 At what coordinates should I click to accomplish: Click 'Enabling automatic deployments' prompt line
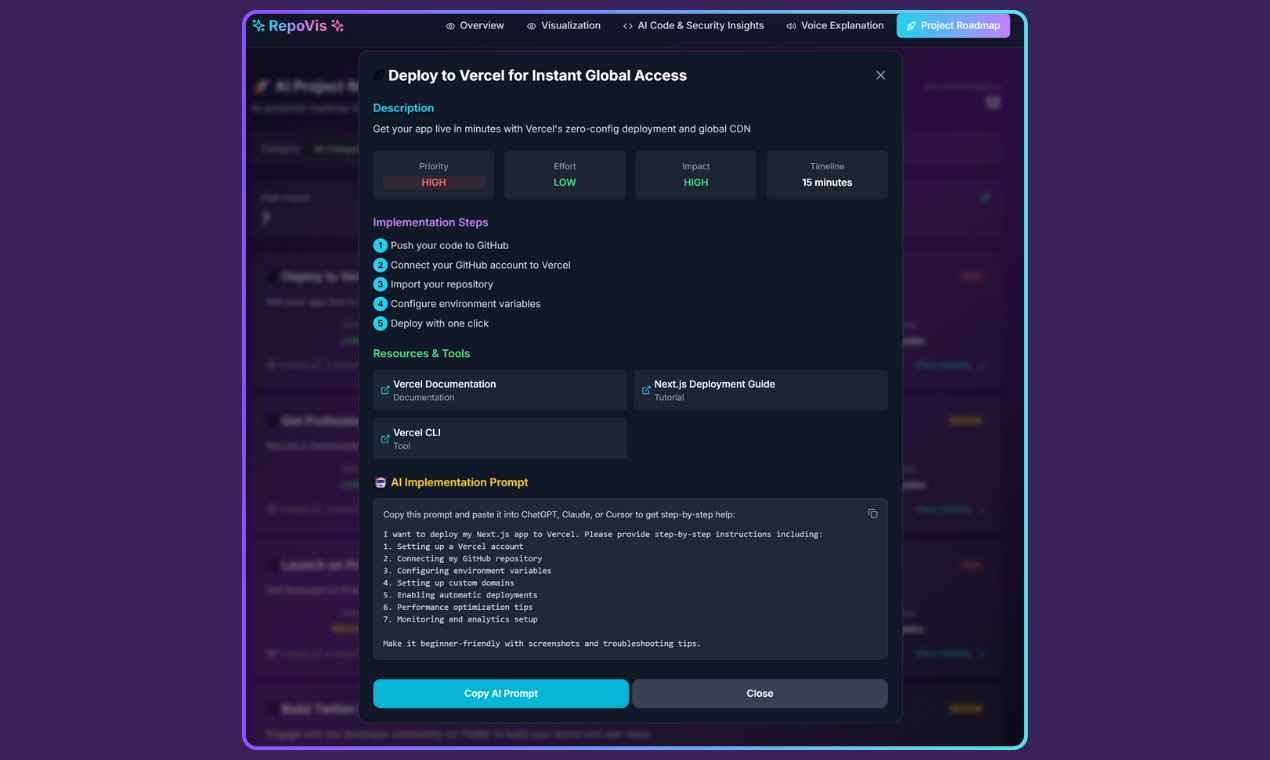click(x=460, y=595)
